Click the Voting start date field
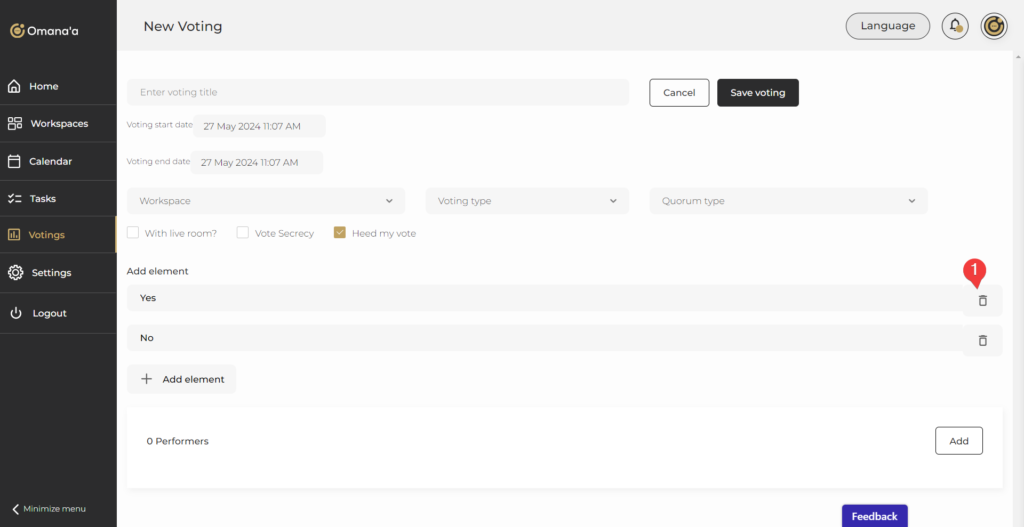 [260, 127]
